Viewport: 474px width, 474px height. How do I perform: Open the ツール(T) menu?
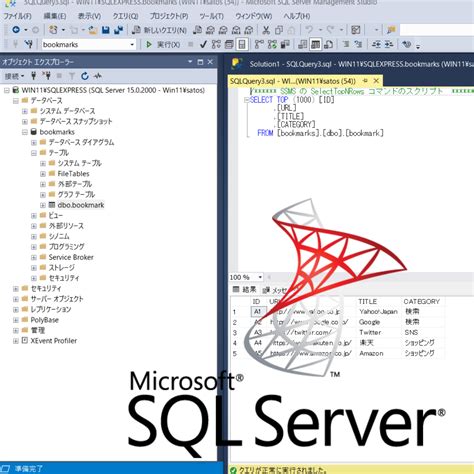tap(211, 16)
